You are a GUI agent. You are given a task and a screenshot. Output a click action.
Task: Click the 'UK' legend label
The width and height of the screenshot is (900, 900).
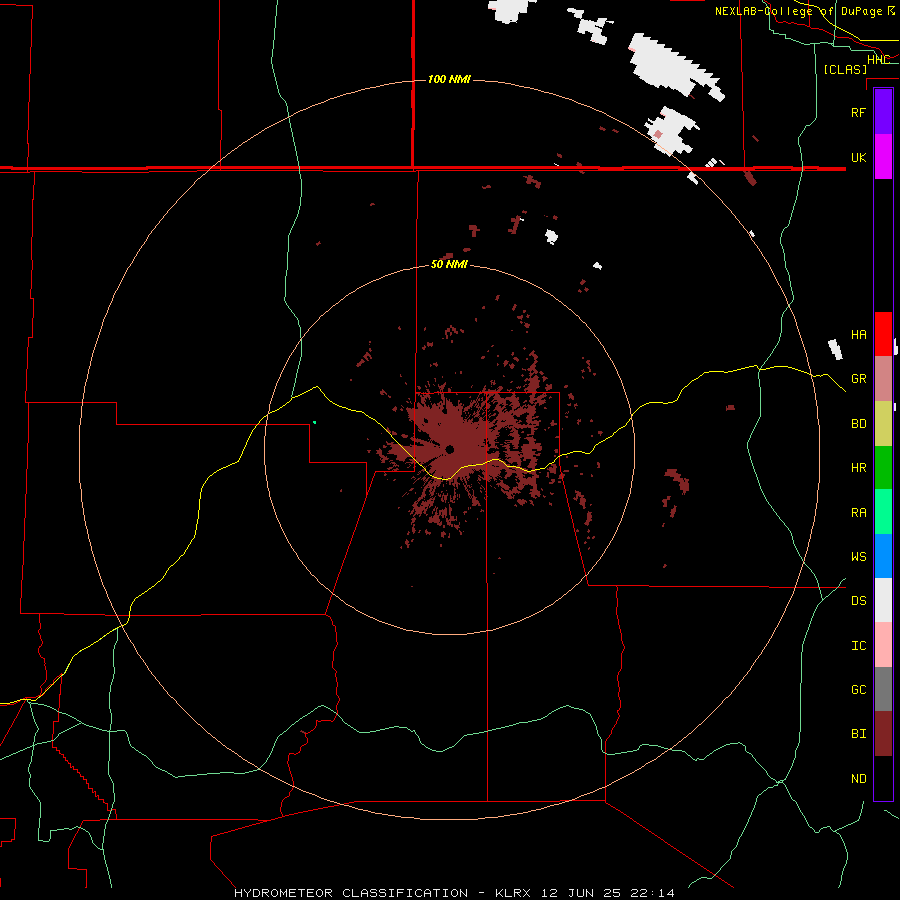point(858,157)
